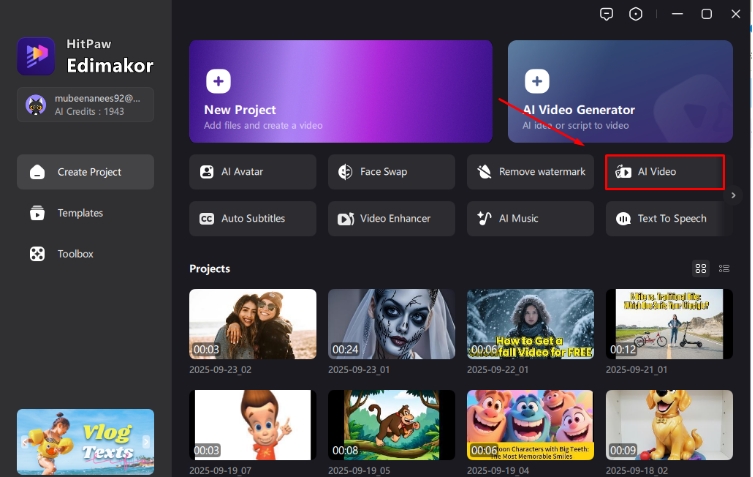Minimize the Edimakor window
The width and height of the screenshot is (753, 477).
coord(677,14)
